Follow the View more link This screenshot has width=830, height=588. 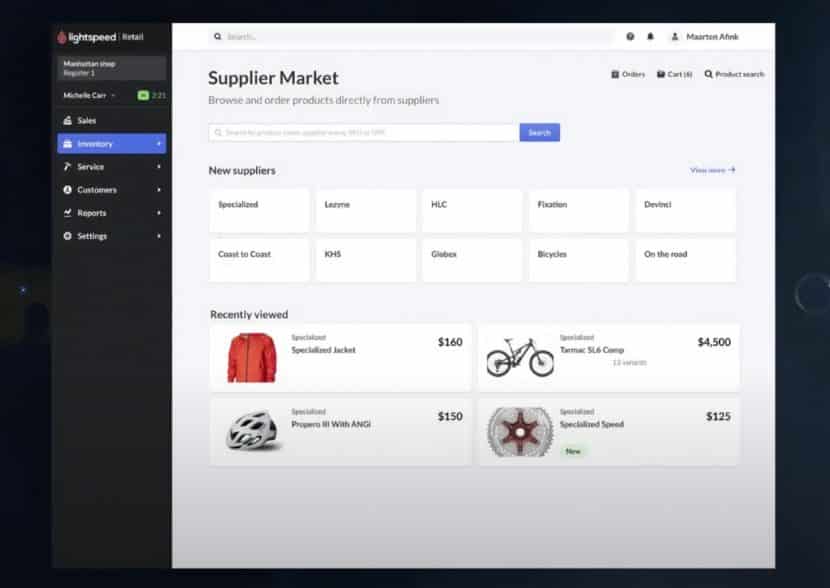pos(712,170)
